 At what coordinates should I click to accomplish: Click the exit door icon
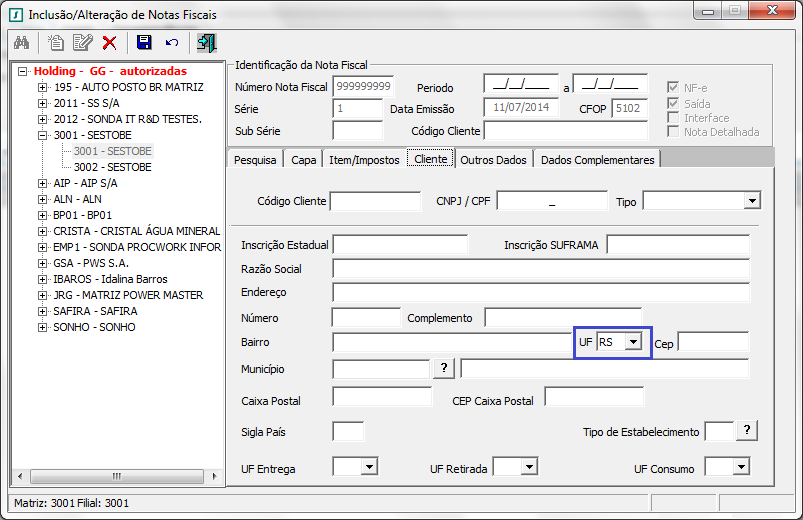(206, 42)
